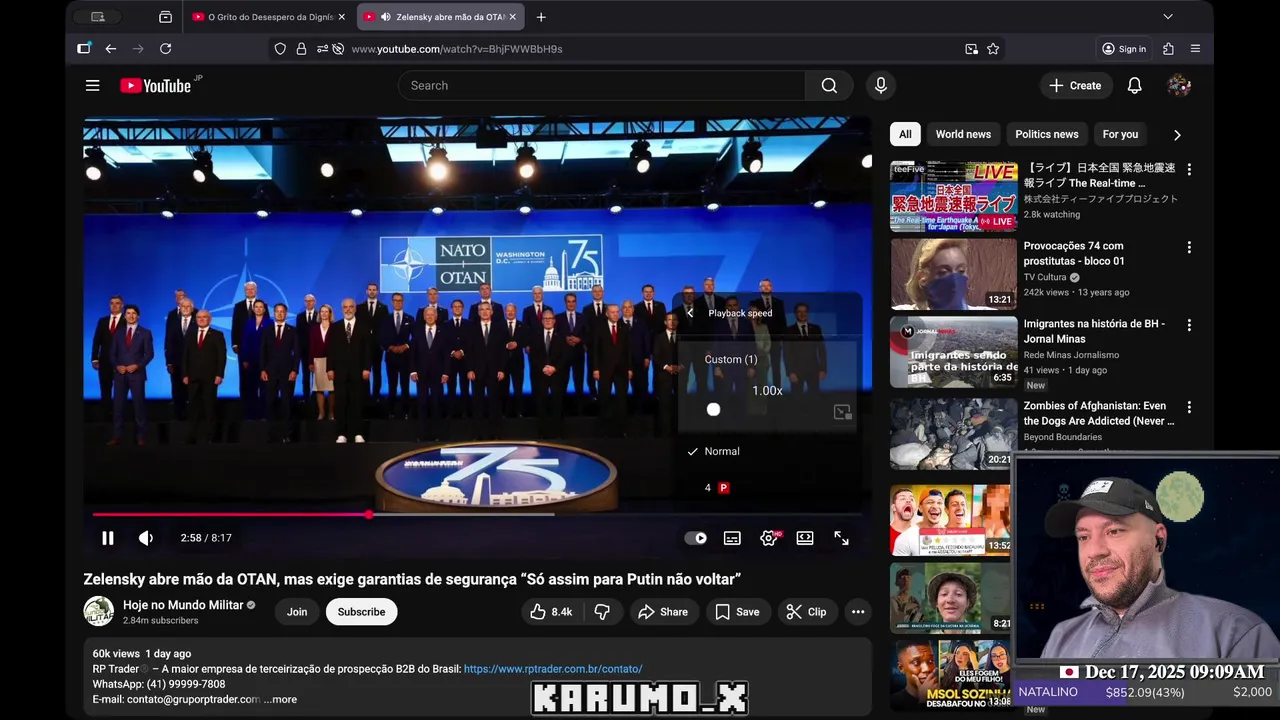This screenshot has width=1280, height=720.
Task: Reload the current page
Action: pyautogui.click(x=166, y=48)
